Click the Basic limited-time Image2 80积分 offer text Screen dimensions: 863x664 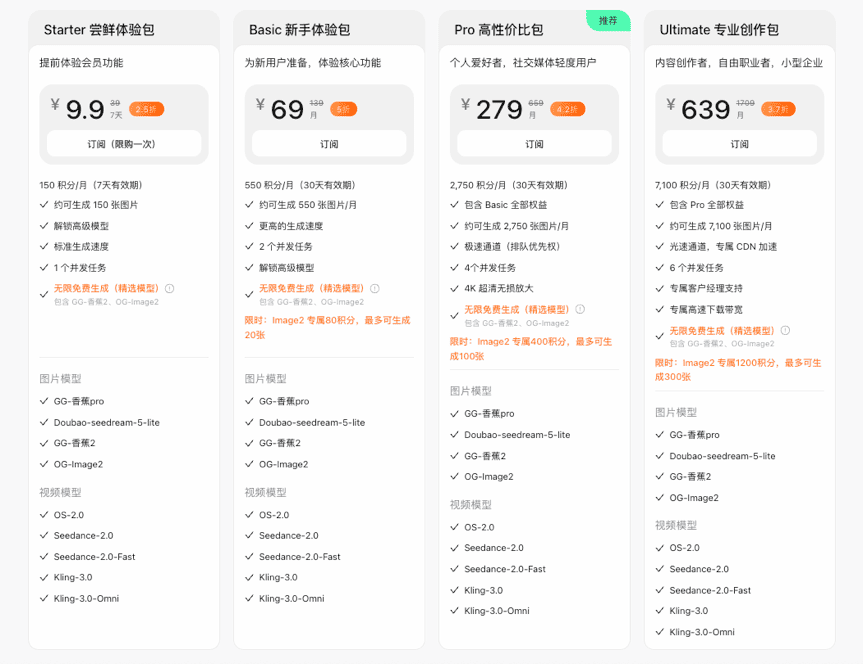pos(328,328)
